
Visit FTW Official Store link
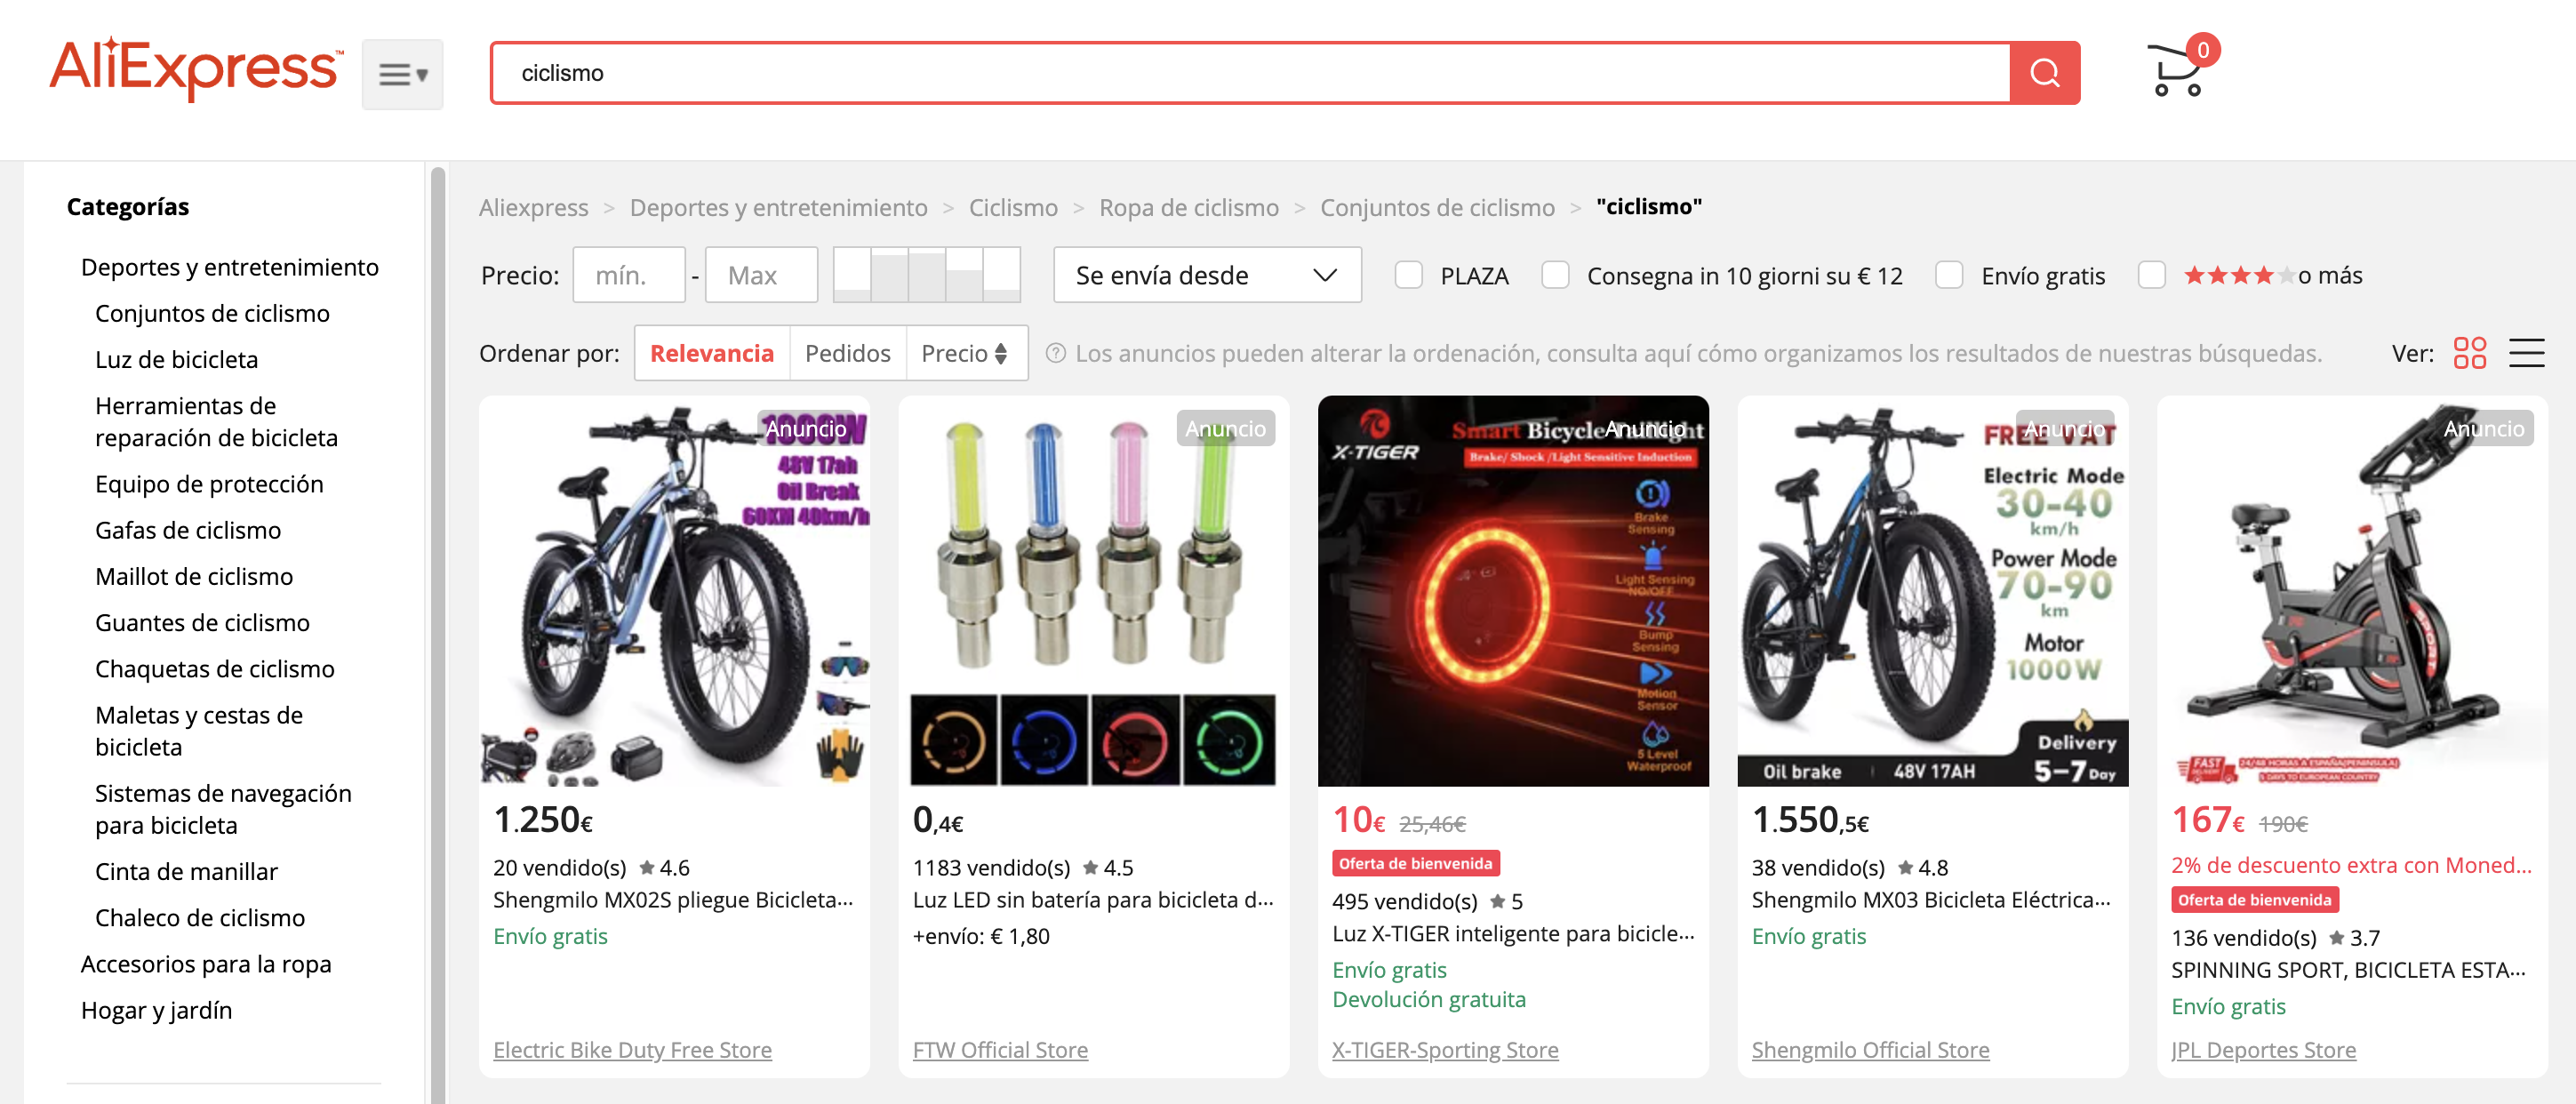coord(1000,1050)
